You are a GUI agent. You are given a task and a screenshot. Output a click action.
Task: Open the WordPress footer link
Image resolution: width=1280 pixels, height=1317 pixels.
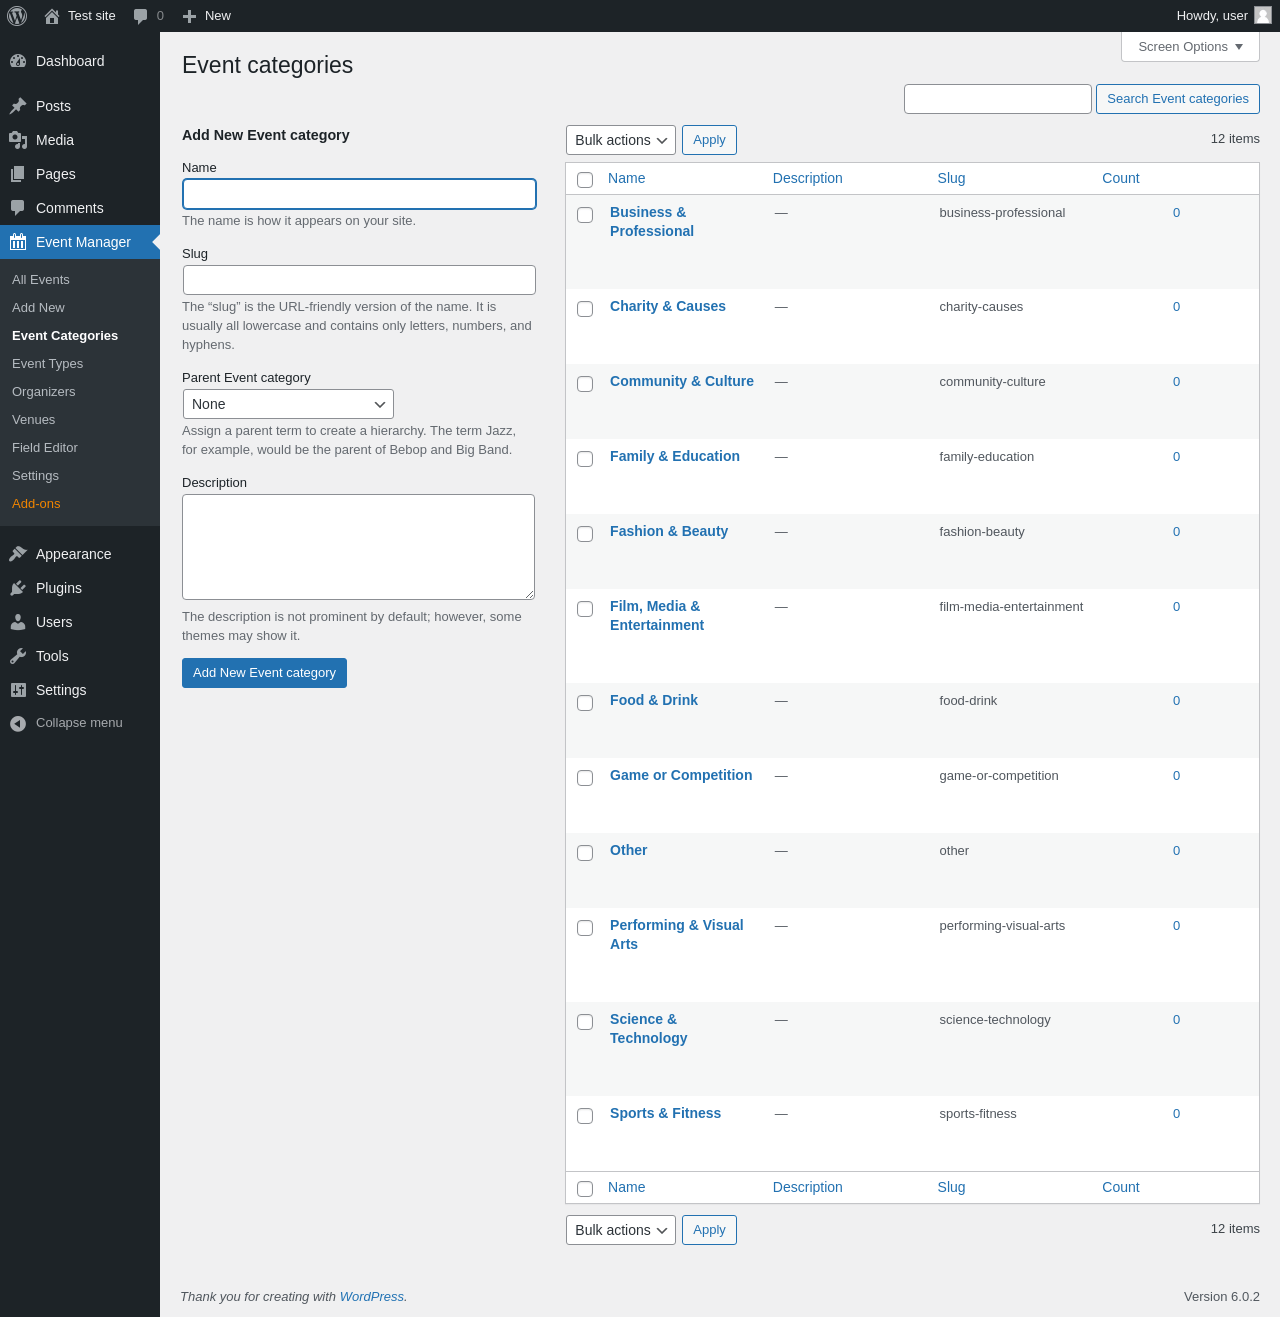(x=372, y=1297)
